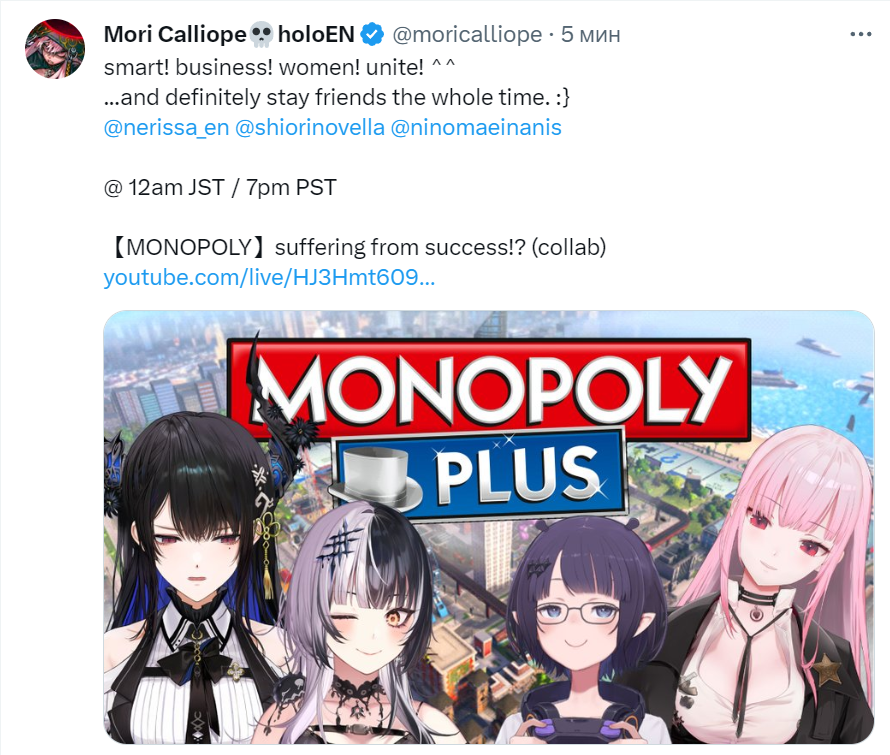Click the 'suffering from success!? (collab)' title text

pos(440,248)
